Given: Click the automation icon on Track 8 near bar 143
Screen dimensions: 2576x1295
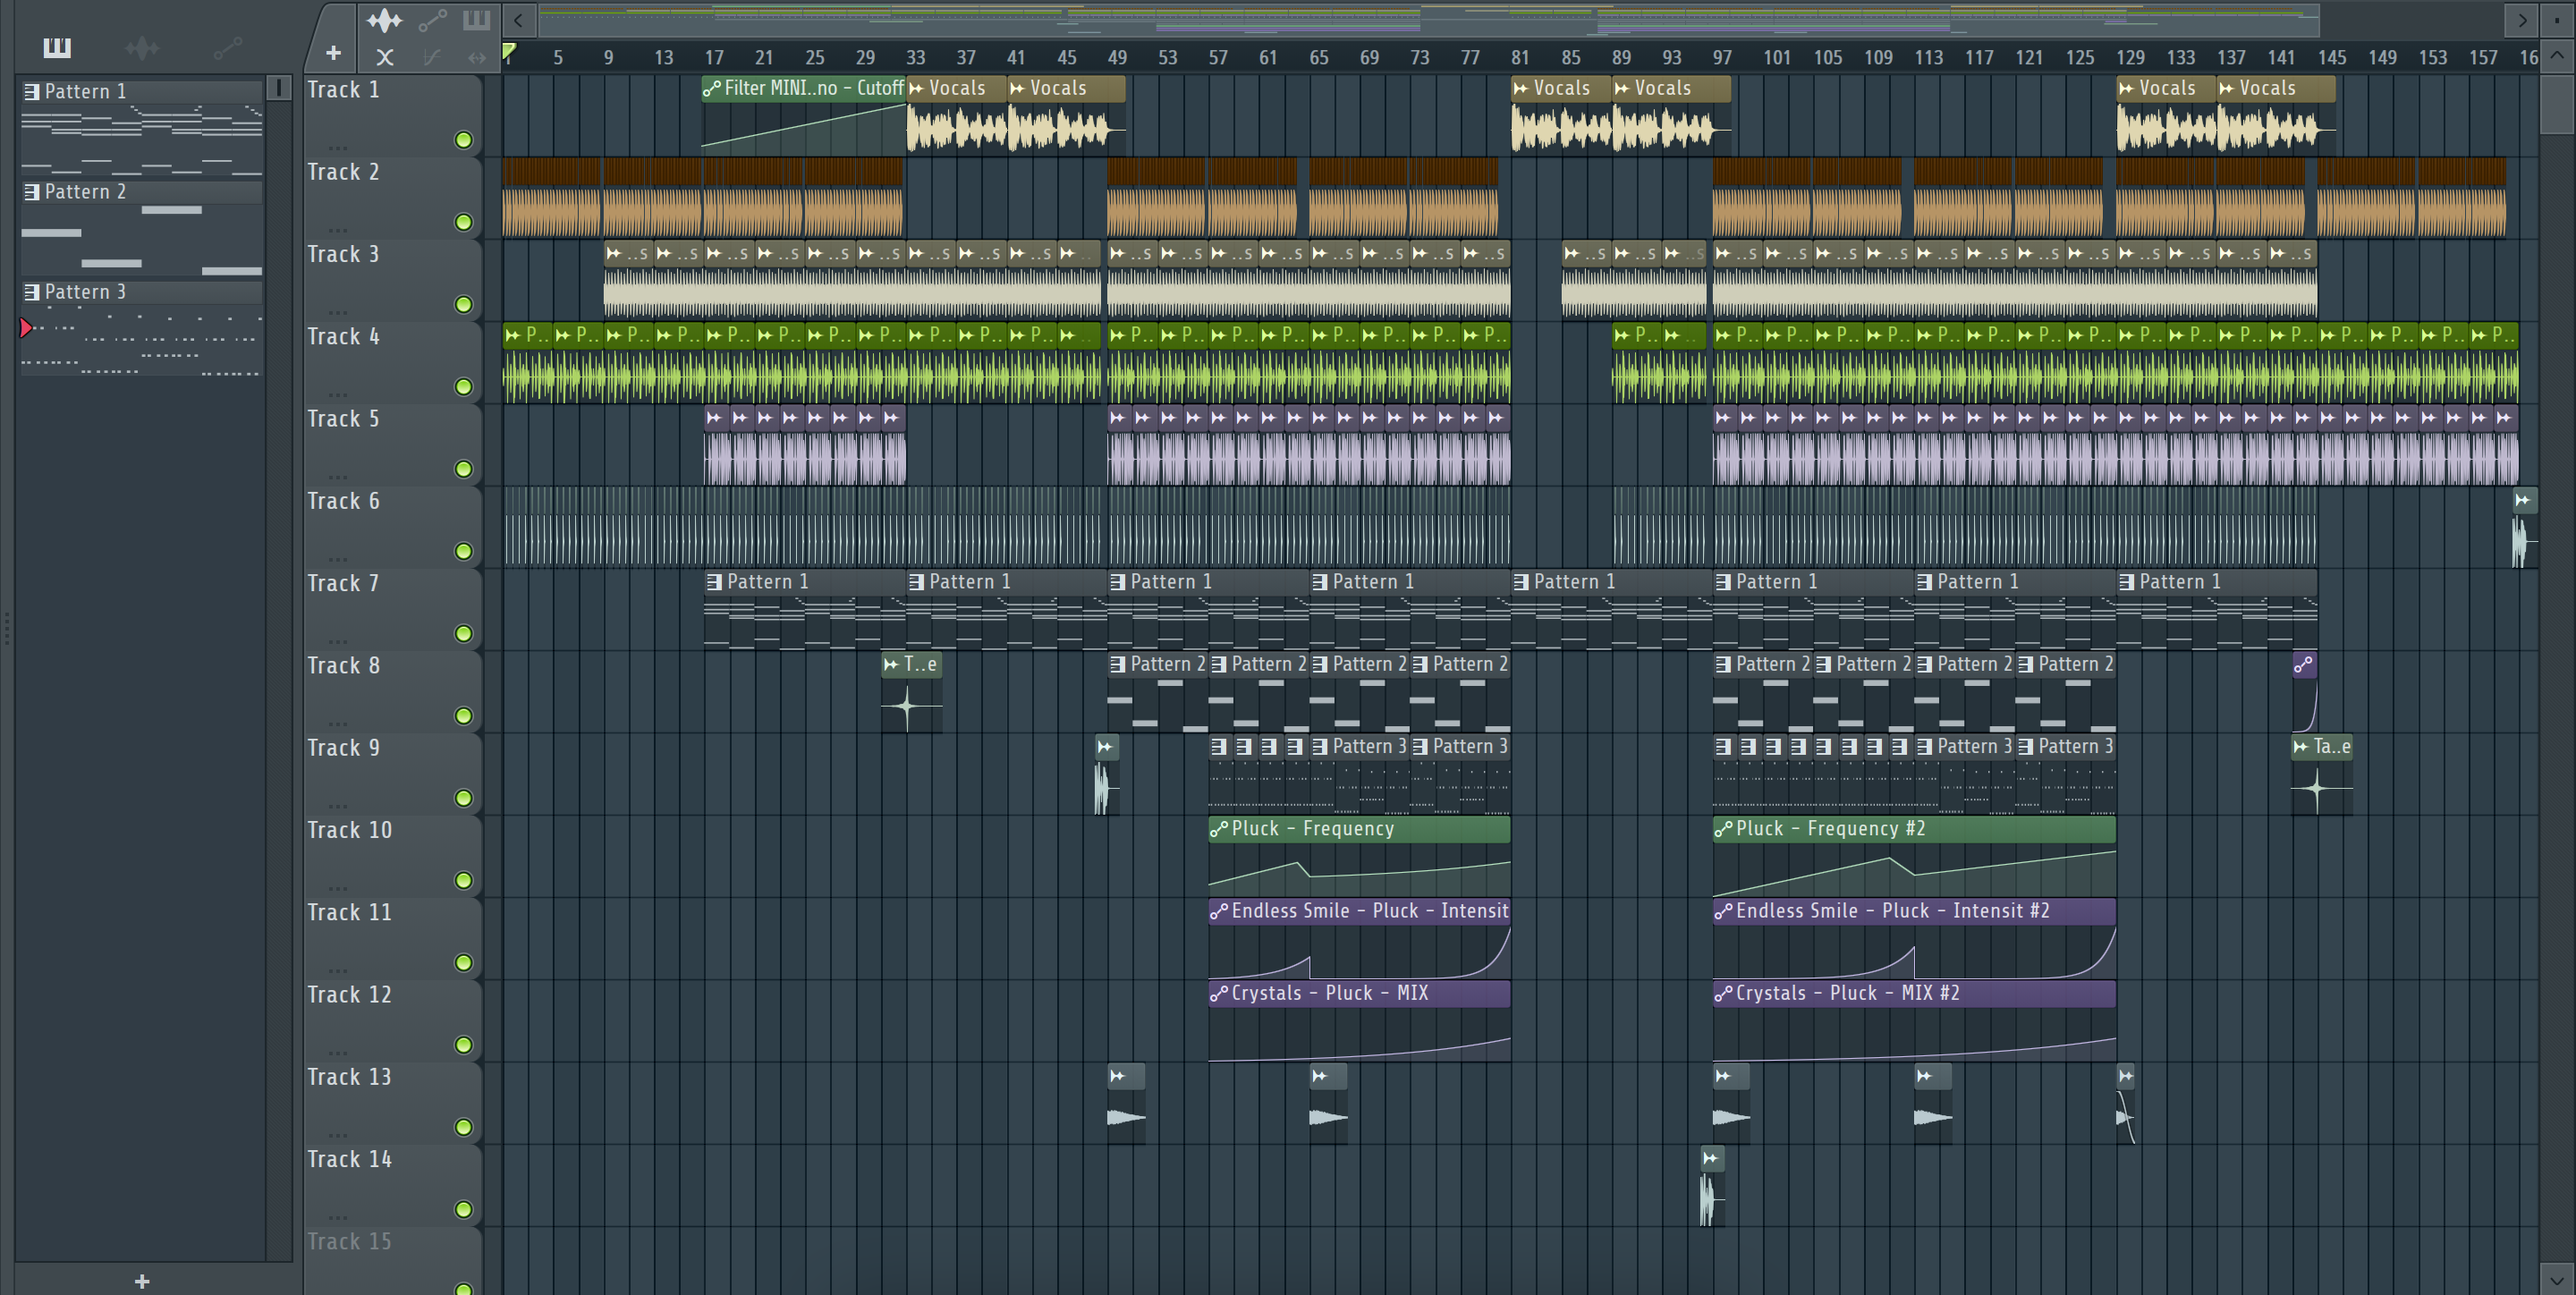Looking at the screenshot, I should coord(2303,664).
